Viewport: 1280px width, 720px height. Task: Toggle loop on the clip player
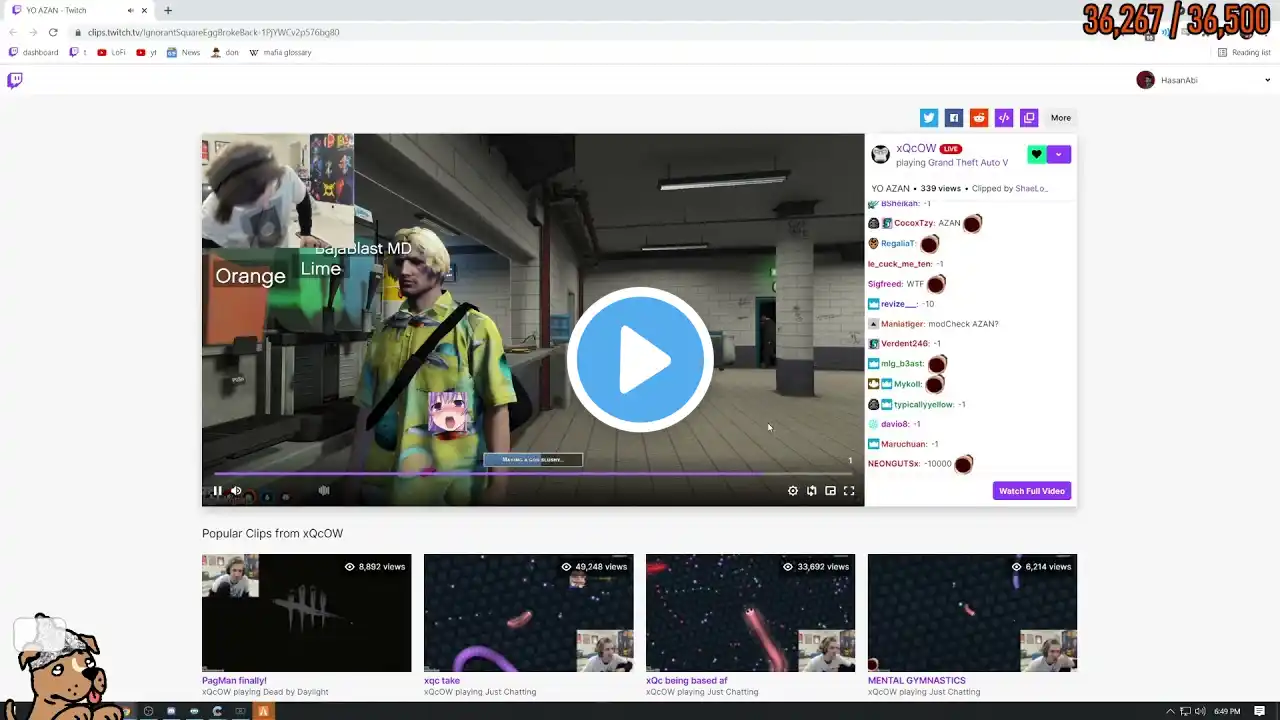(x=812, y=491)
